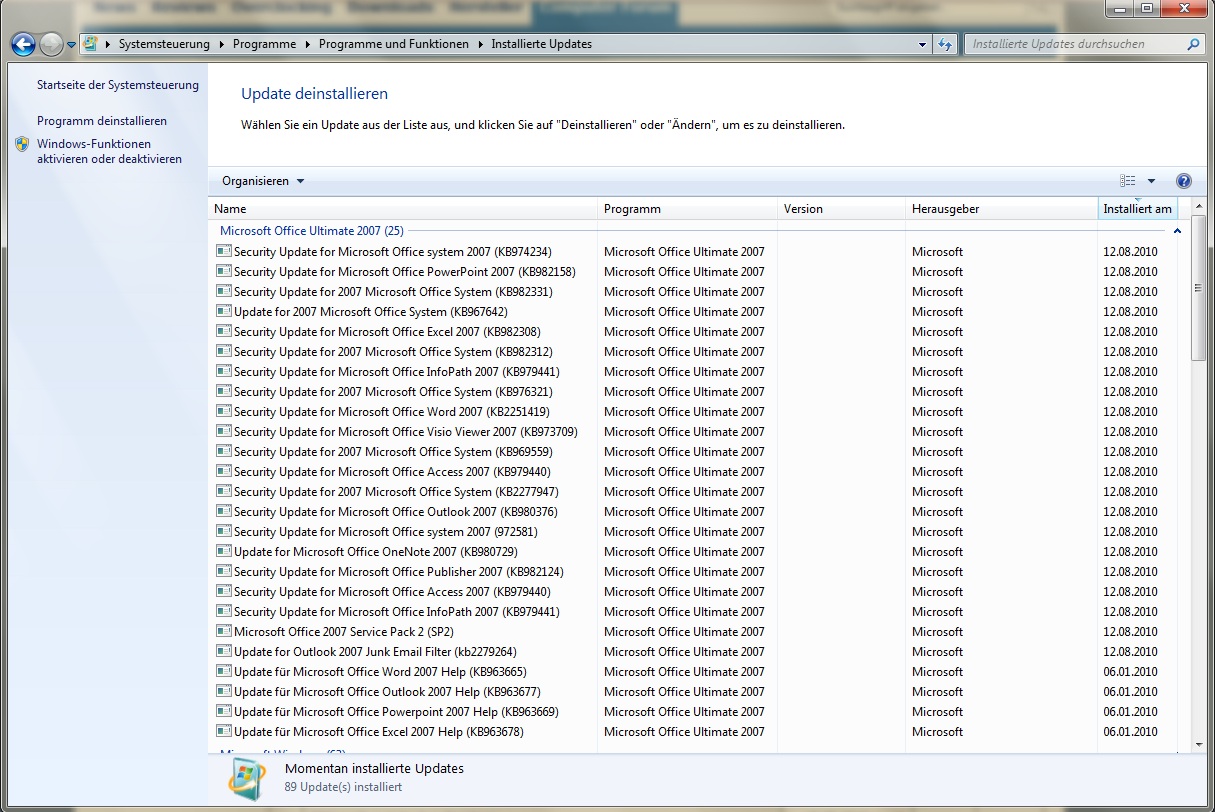This screenshot has width=1215, height=812.
Task: Select 'Update für Microsoft Office Powerpoint 2007 Help (KB963669)'
Action: (396, 712)
